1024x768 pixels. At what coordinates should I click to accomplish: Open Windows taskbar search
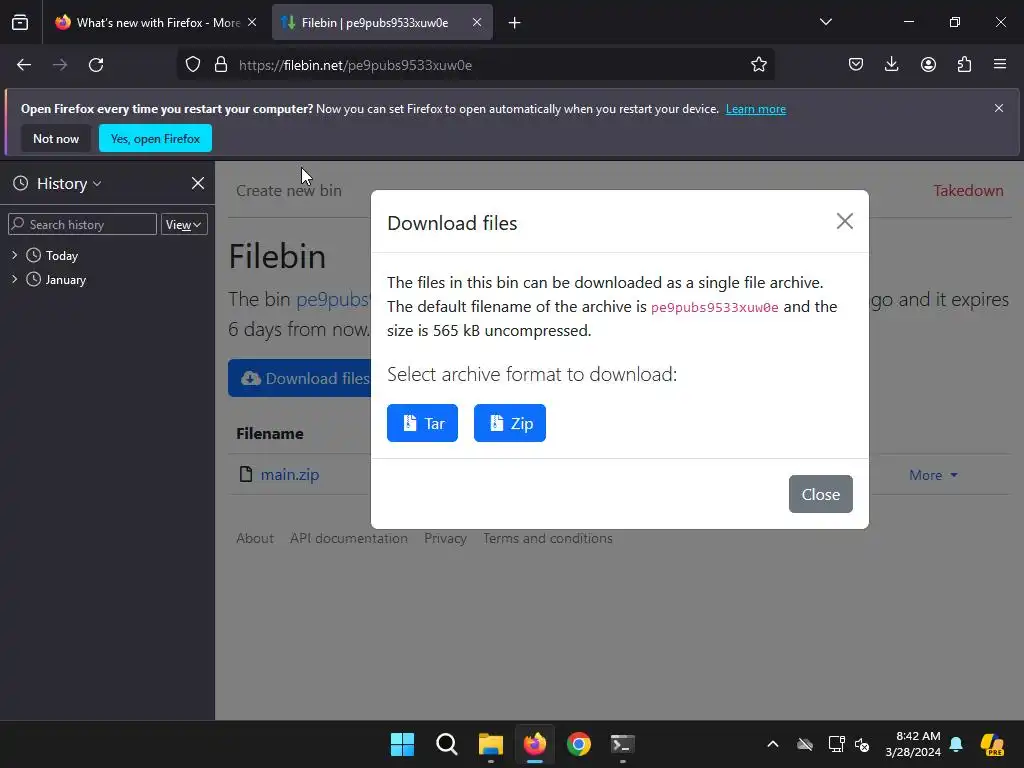click(447, 744)
